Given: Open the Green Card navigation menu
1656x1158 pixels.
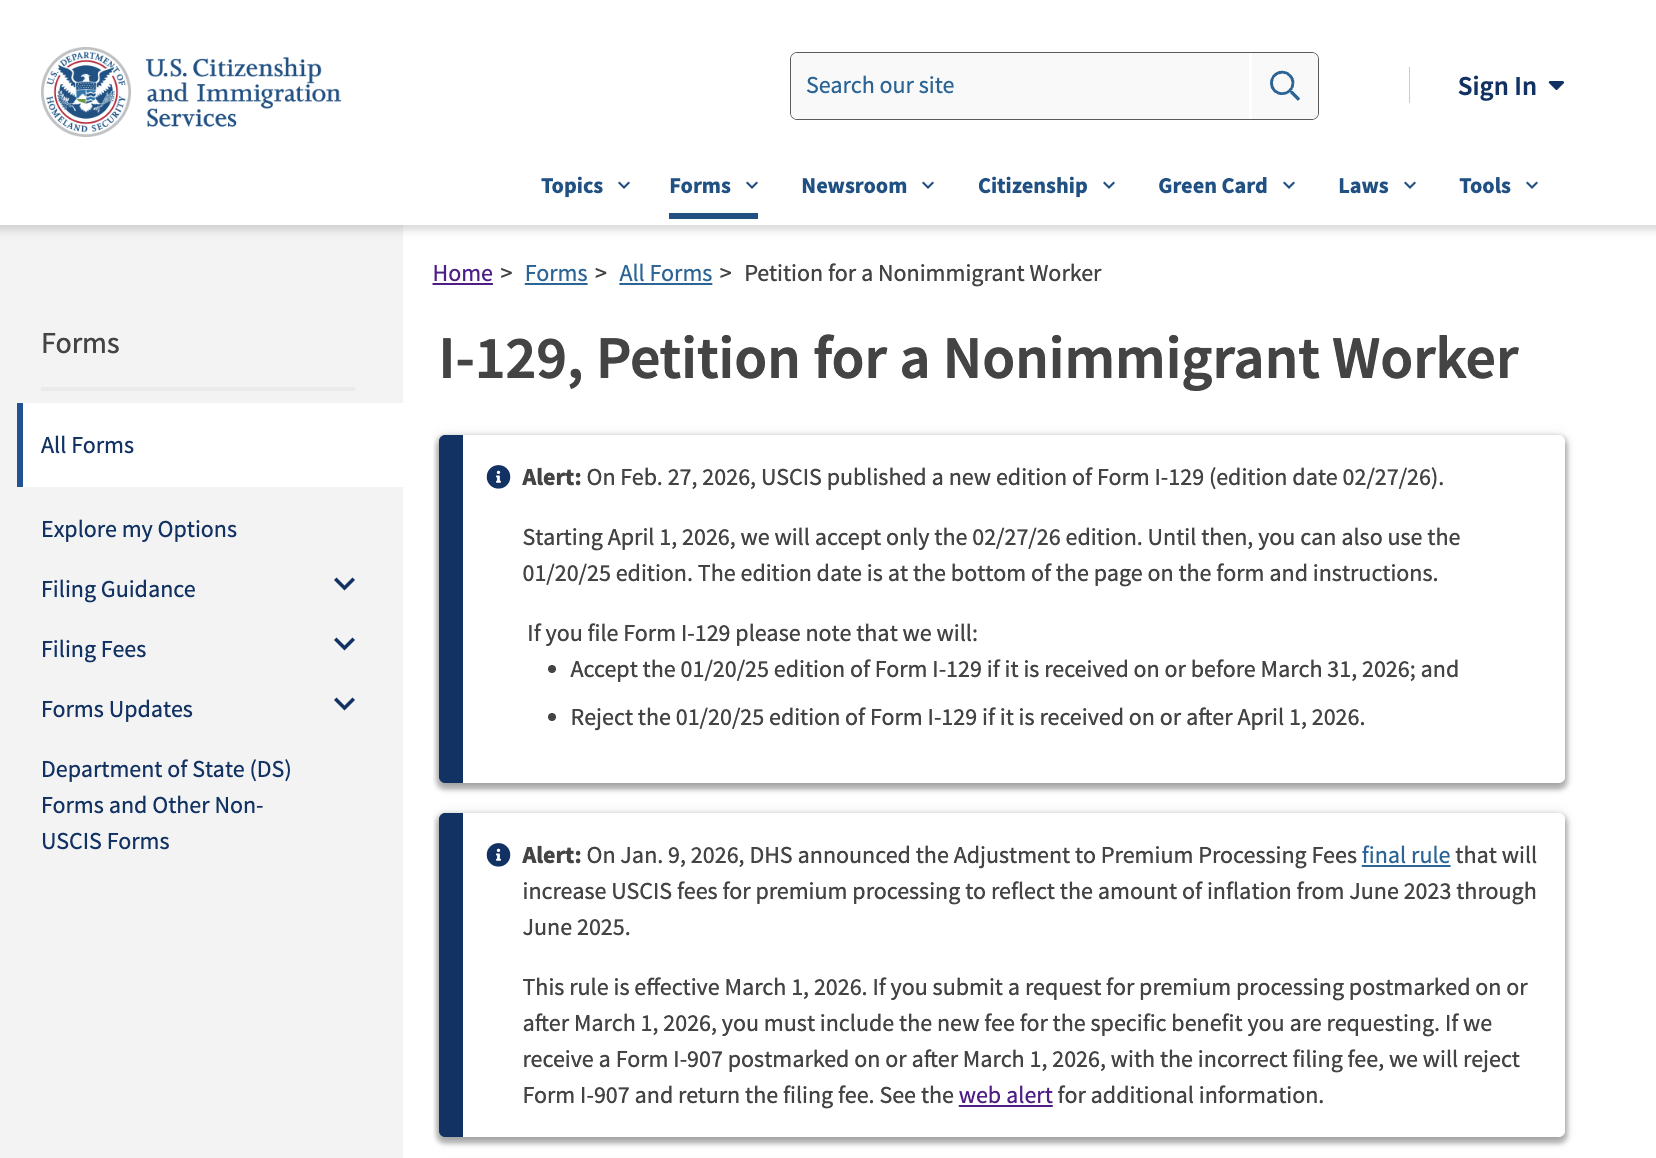Looking at the screenshot, I should (x=1226, y=186).
